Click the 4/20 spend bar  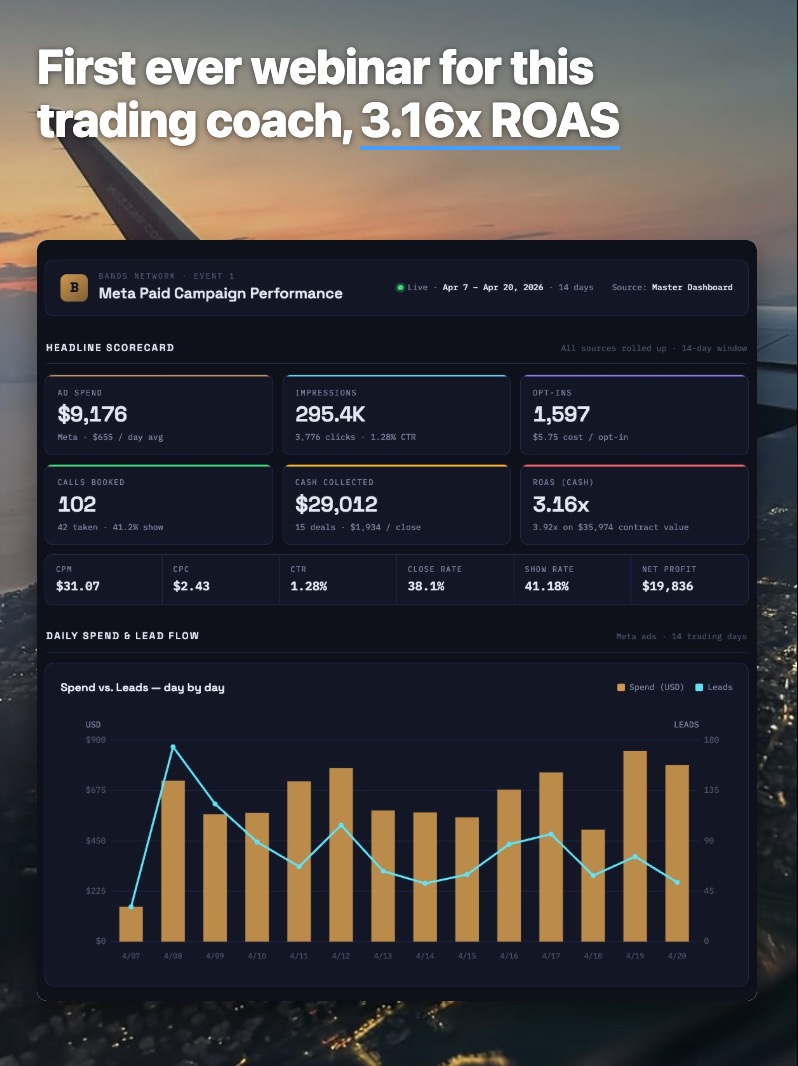click(677, 853)
